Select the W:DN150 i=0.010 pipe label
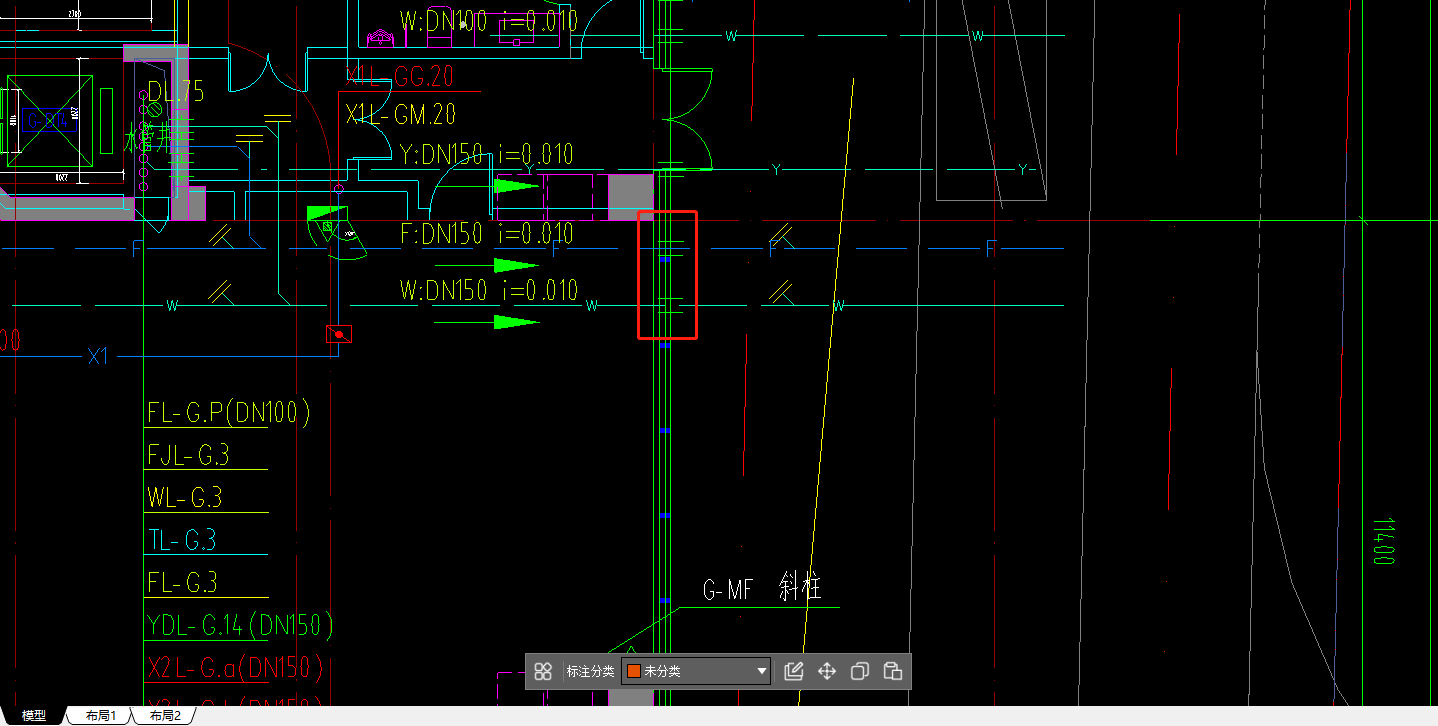This screenshot has width=1438, height=726. 489,290
